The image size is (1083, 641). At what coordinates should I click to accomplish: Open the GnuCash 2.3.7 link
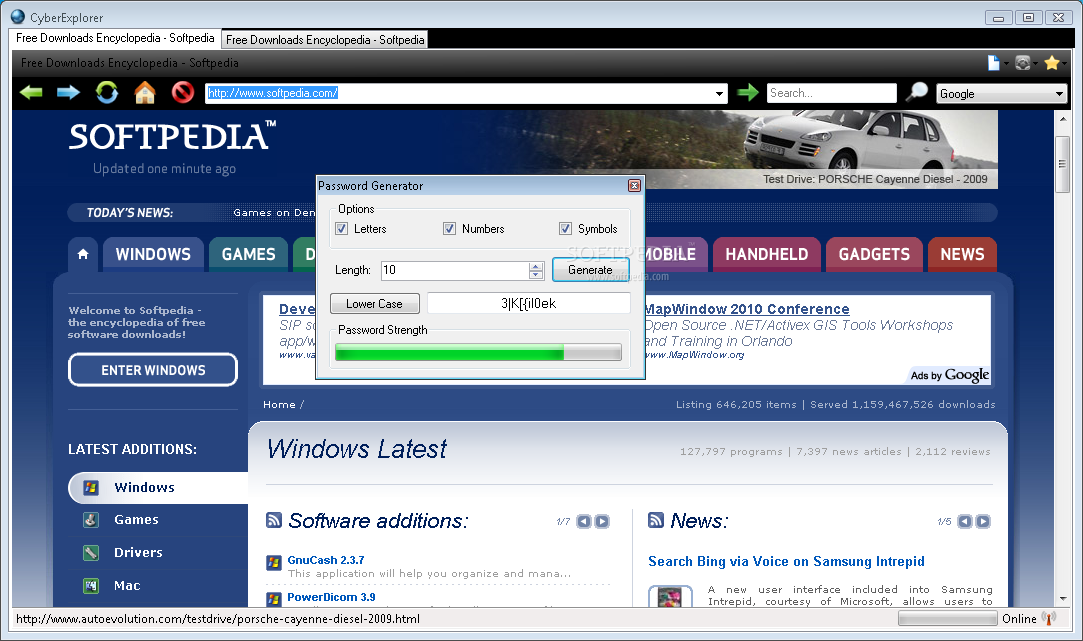tap(326, 560)
